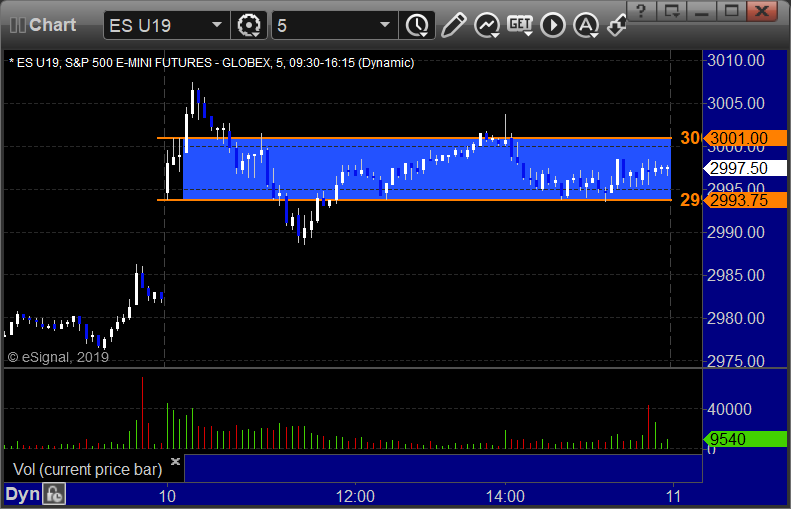The height and width of the screenshot is (509, 791).
Task: Expand the ES U19 symbol dropdown
Action: tap(217, 25)
